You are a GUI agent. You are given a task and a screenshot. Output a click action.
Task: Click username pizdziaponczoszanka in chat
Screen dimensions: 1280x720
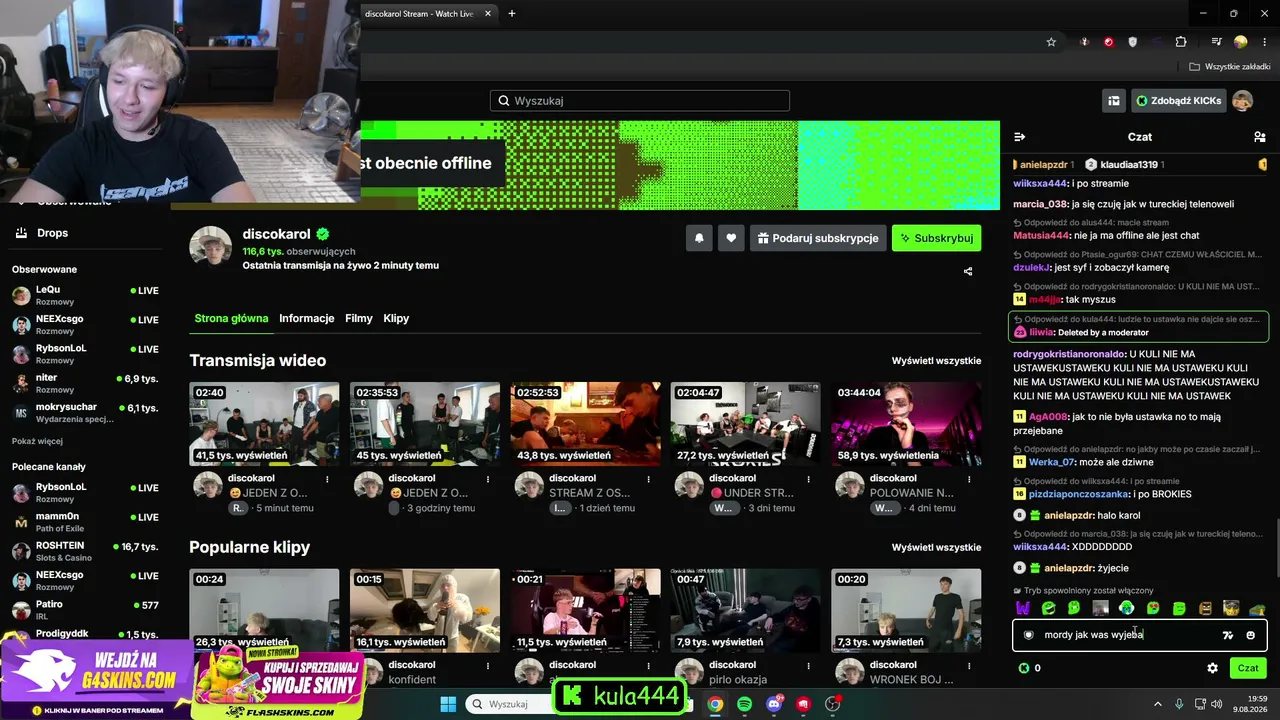pos(1079,494)
